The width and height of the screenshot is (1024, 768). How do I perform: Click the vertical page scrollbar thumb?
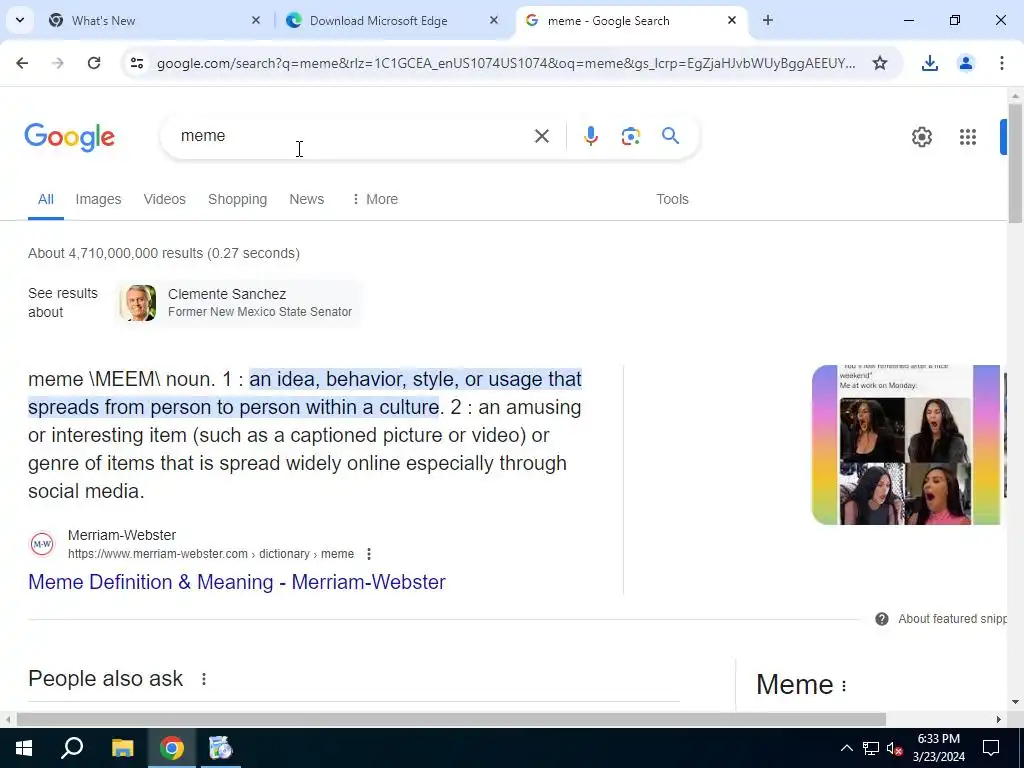coord(1015,162)
